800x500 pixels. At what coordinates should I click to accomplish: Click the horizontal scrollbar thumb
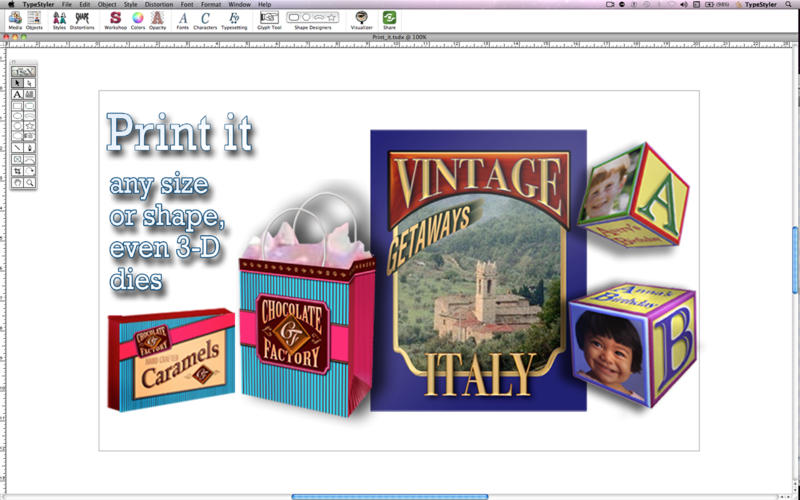click(x=390, y=496)
